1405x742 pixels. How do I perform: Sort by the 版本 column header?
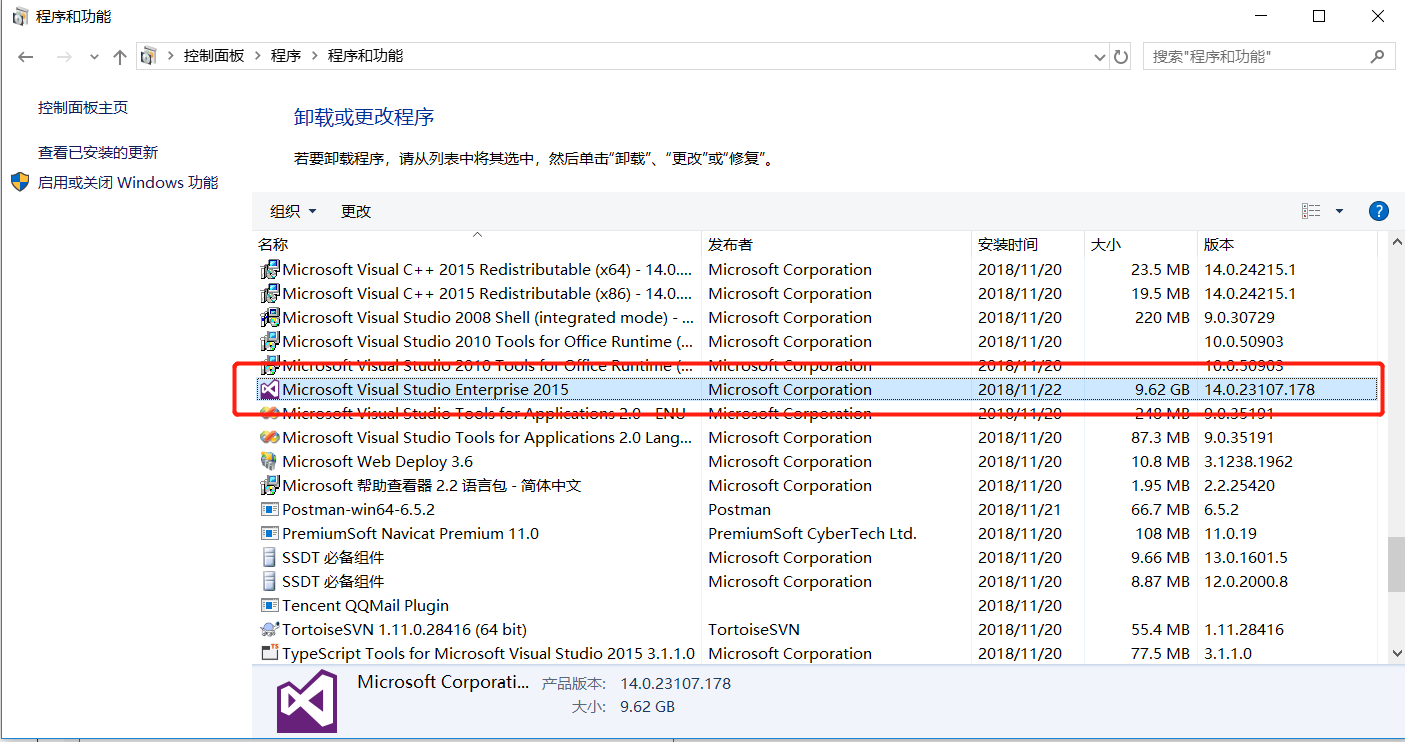click(x=1288, y=244)
